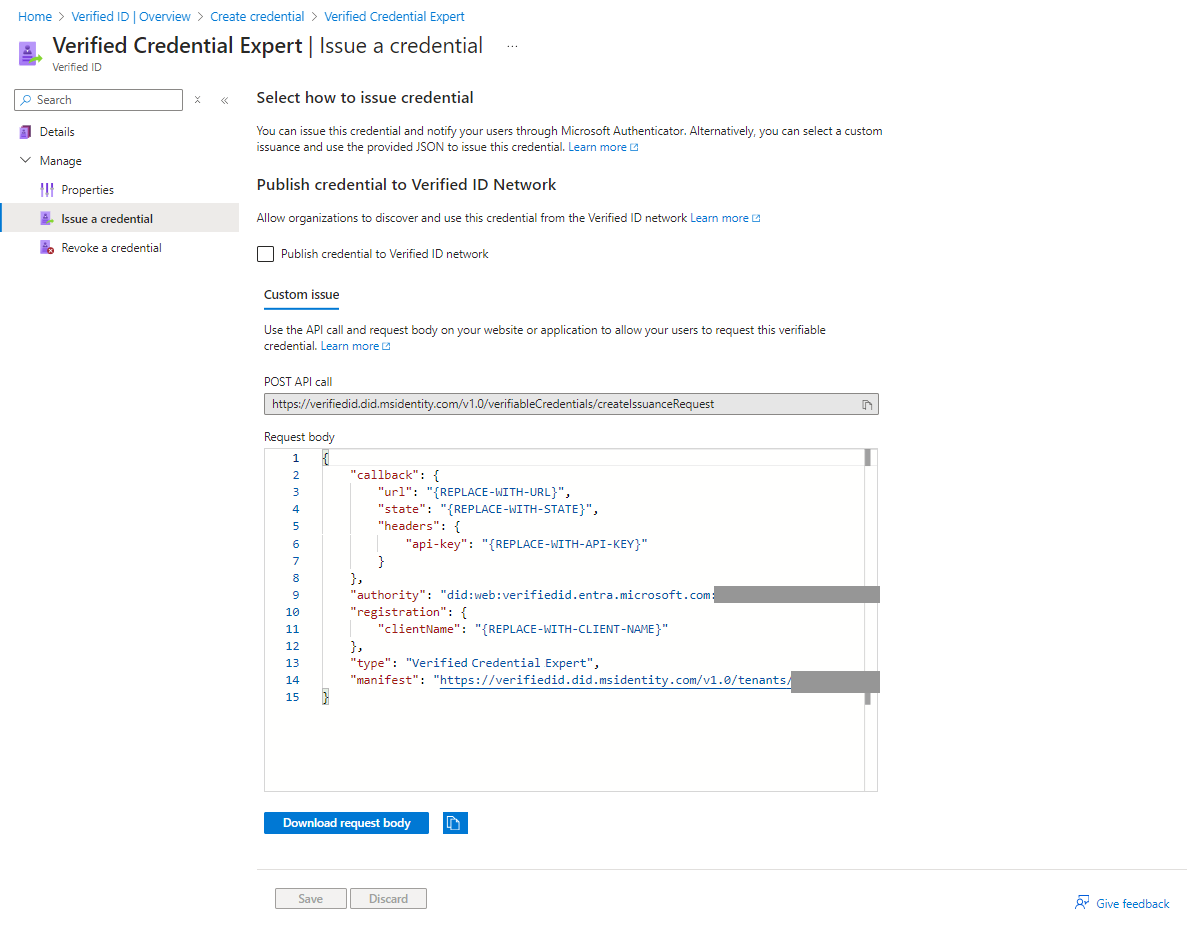
Task: Click the "headers" key in JSON
Action: click(408, 526)
